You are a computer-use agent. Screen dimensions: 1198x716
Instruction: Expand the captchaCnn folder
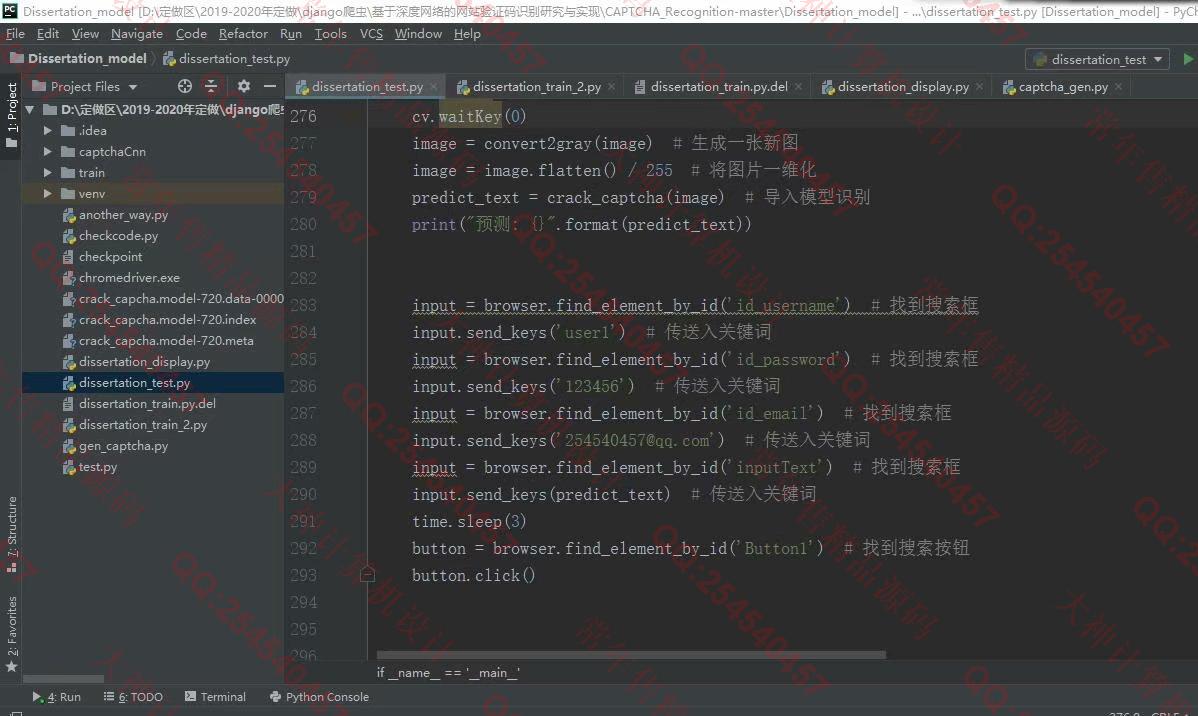coord(47,152)
